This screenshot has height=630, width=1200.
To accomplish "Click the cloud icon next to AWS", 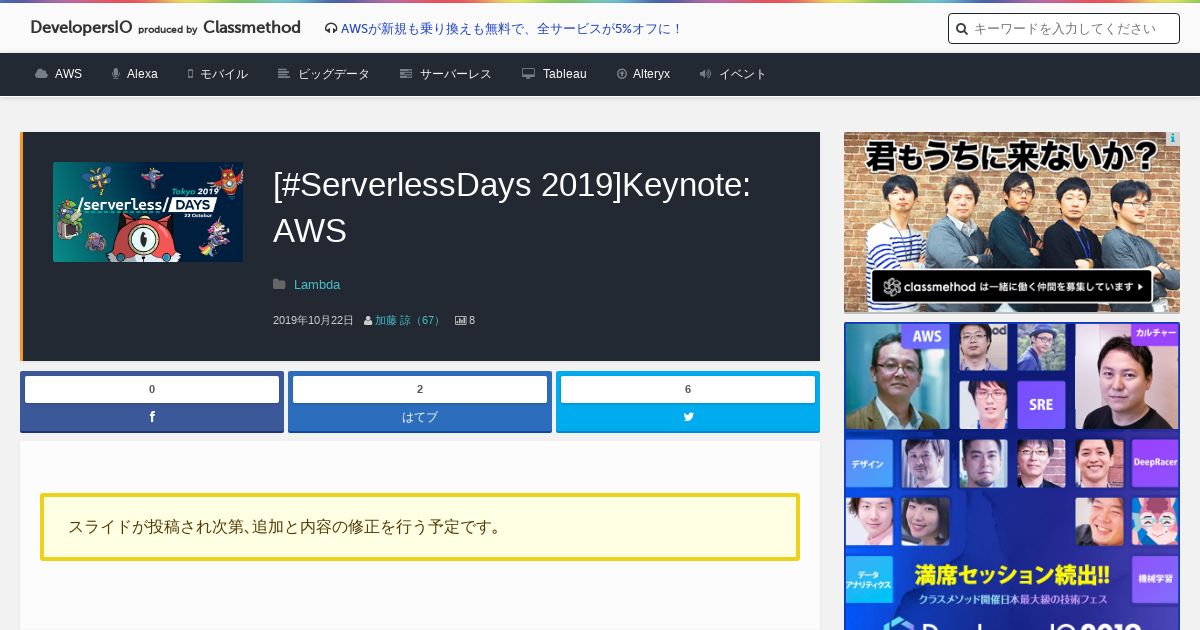I will click(x=41, y=74).
